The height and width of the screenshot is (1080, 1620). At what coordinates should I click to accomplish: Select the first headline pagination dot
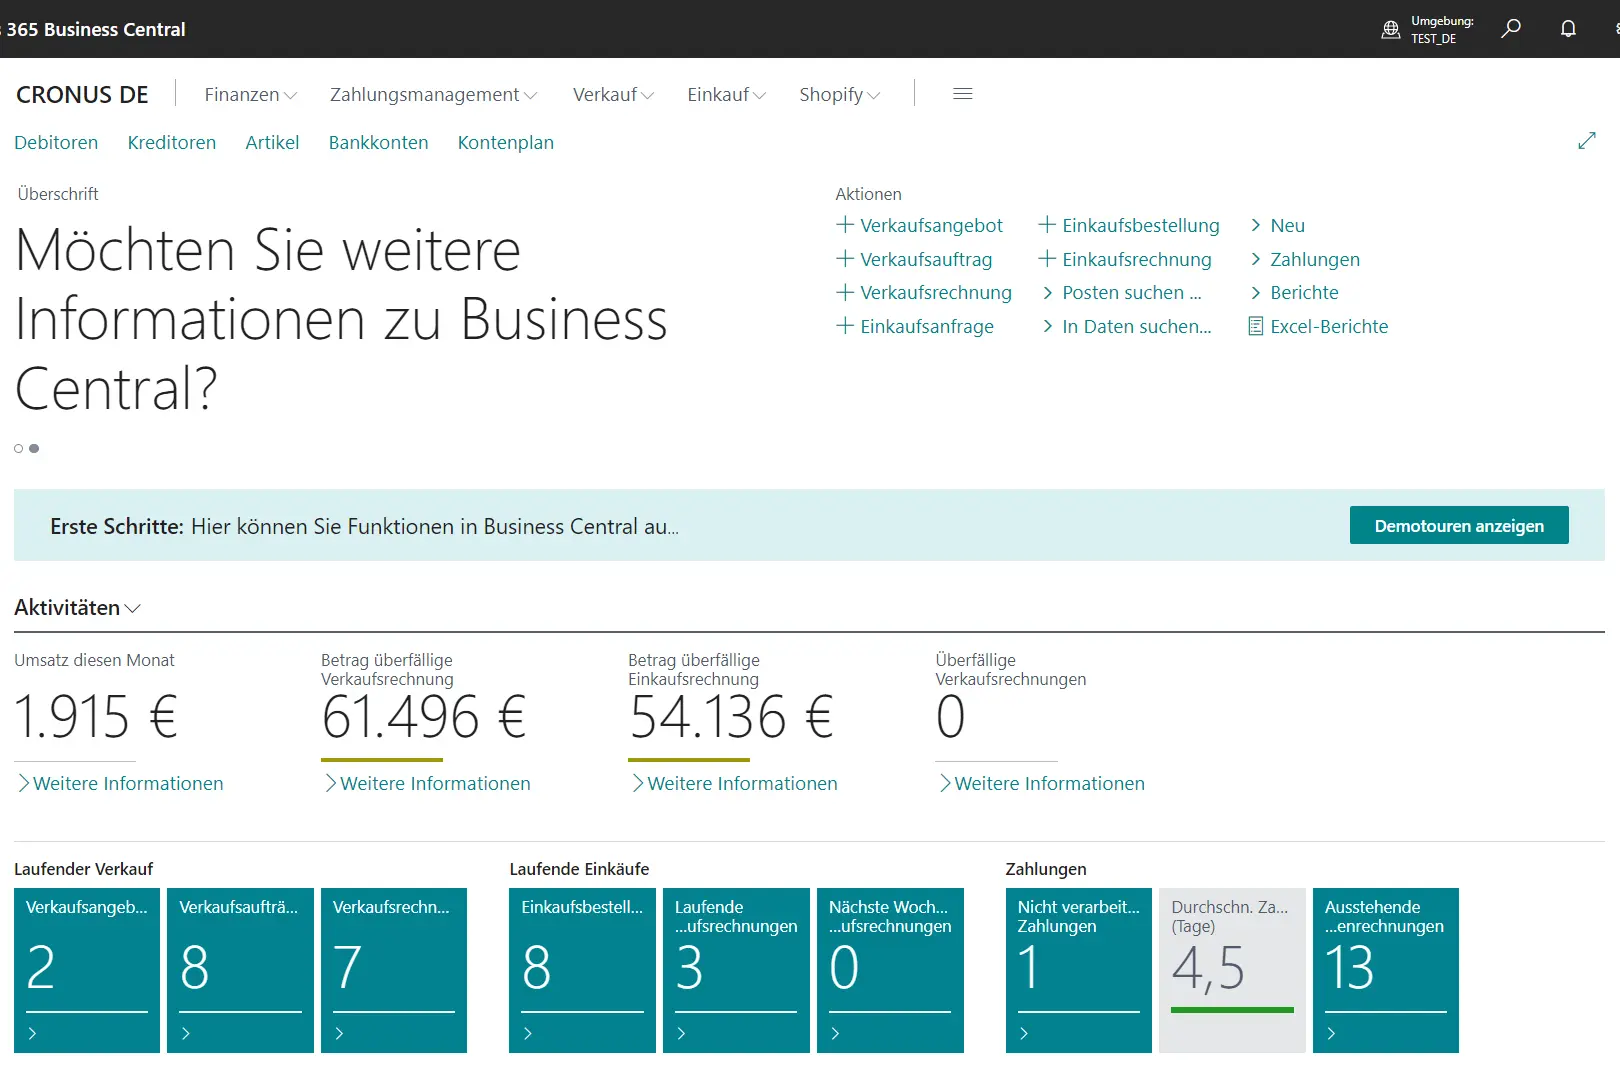click(18, 449)
